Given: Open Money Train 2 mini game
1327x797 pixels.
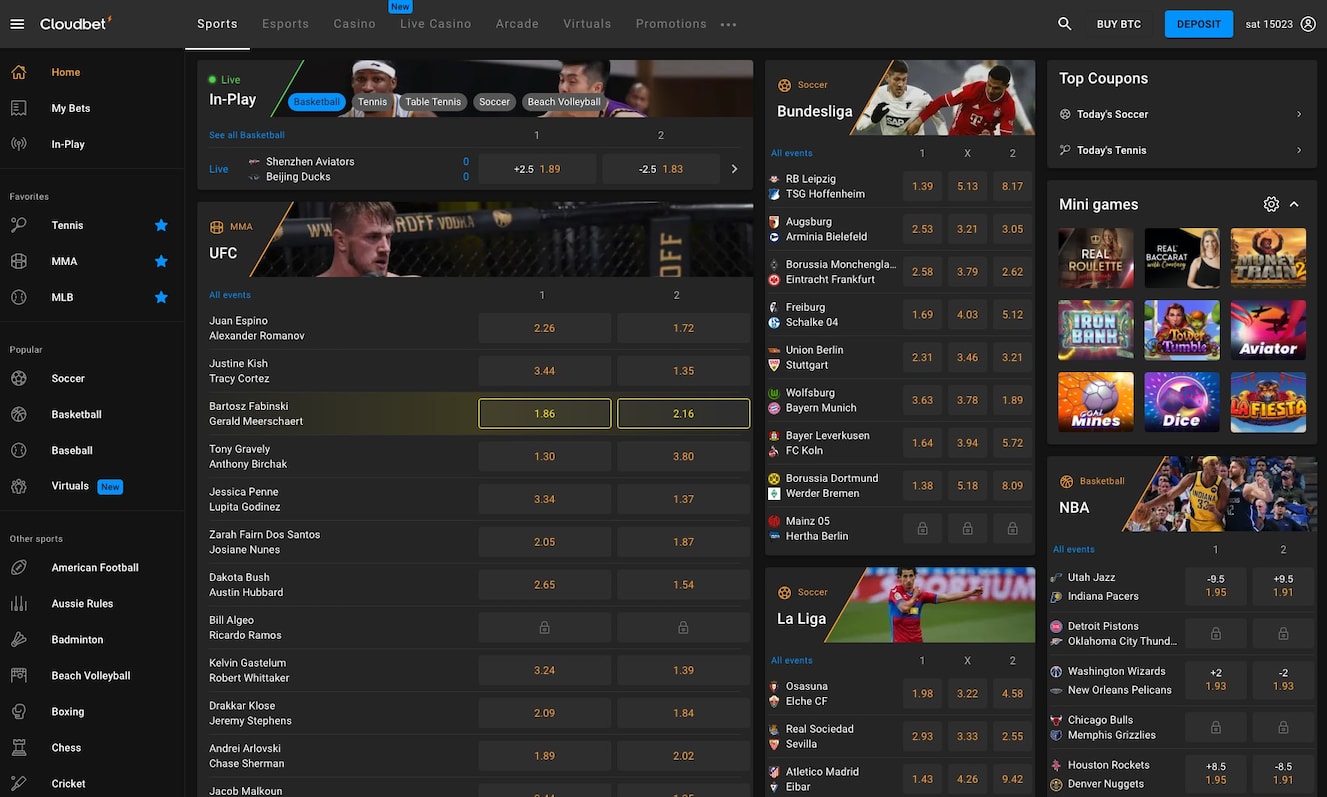Looking at the screenshot, I should pyautogui.click(x=1268, y=258).
